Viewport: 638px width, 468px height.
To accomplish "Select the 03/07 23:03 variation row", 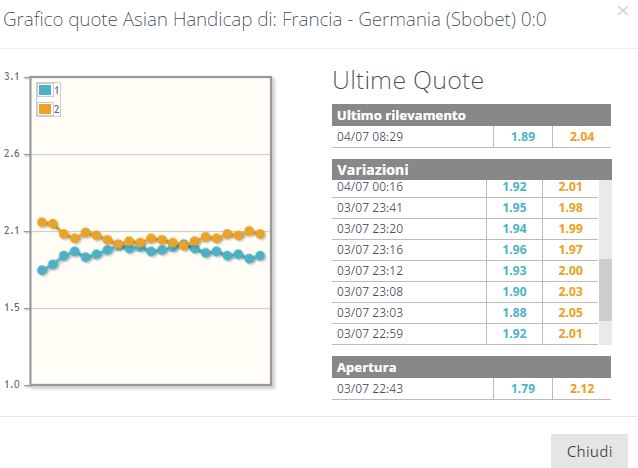I will (465, 313).
